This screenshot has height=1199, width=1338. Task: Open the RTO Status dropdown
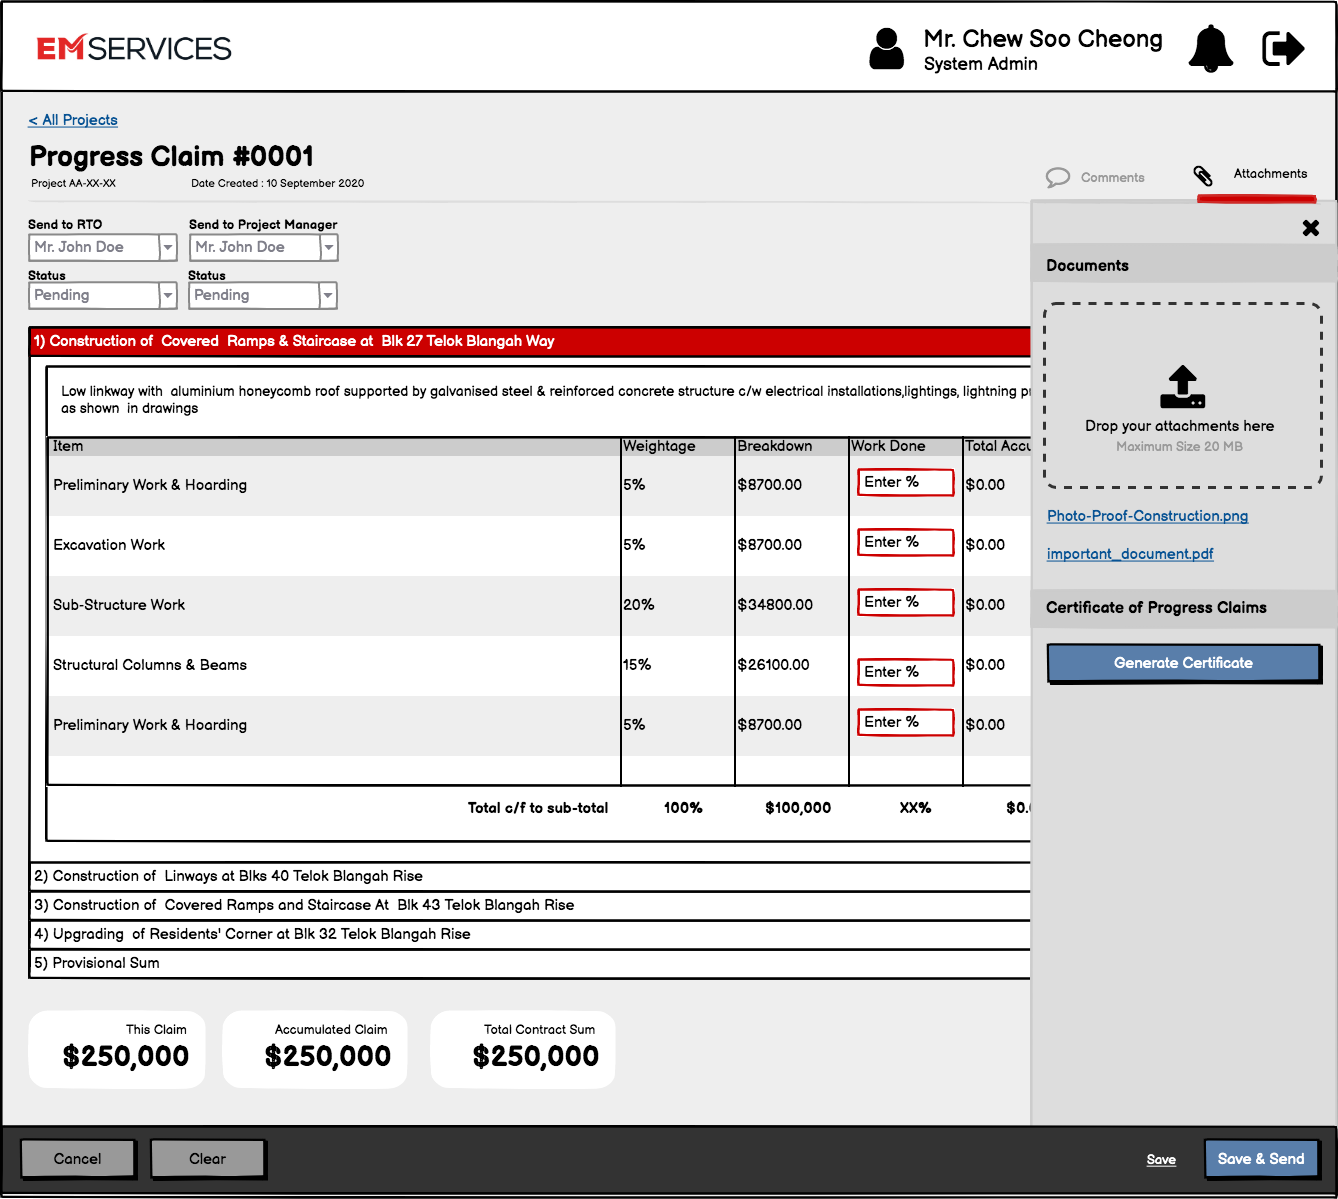103,295
